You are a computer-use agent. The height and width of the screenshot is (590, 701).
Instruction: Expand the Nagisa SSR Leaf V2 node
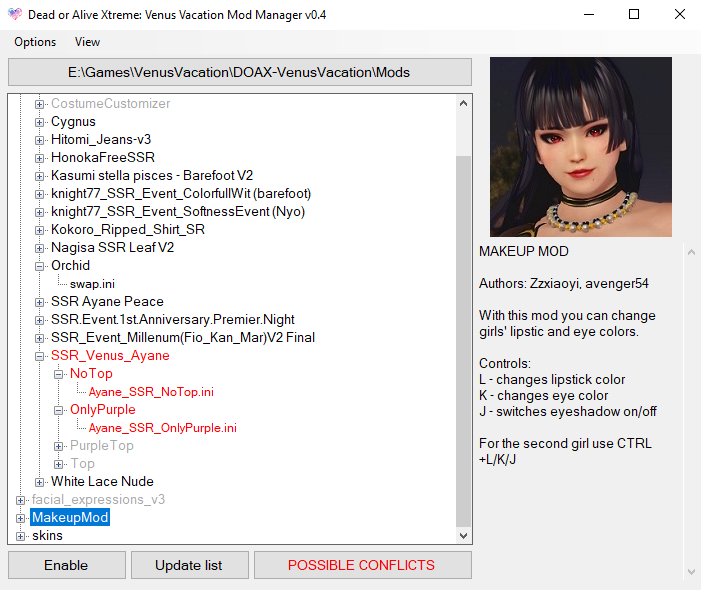39,248
